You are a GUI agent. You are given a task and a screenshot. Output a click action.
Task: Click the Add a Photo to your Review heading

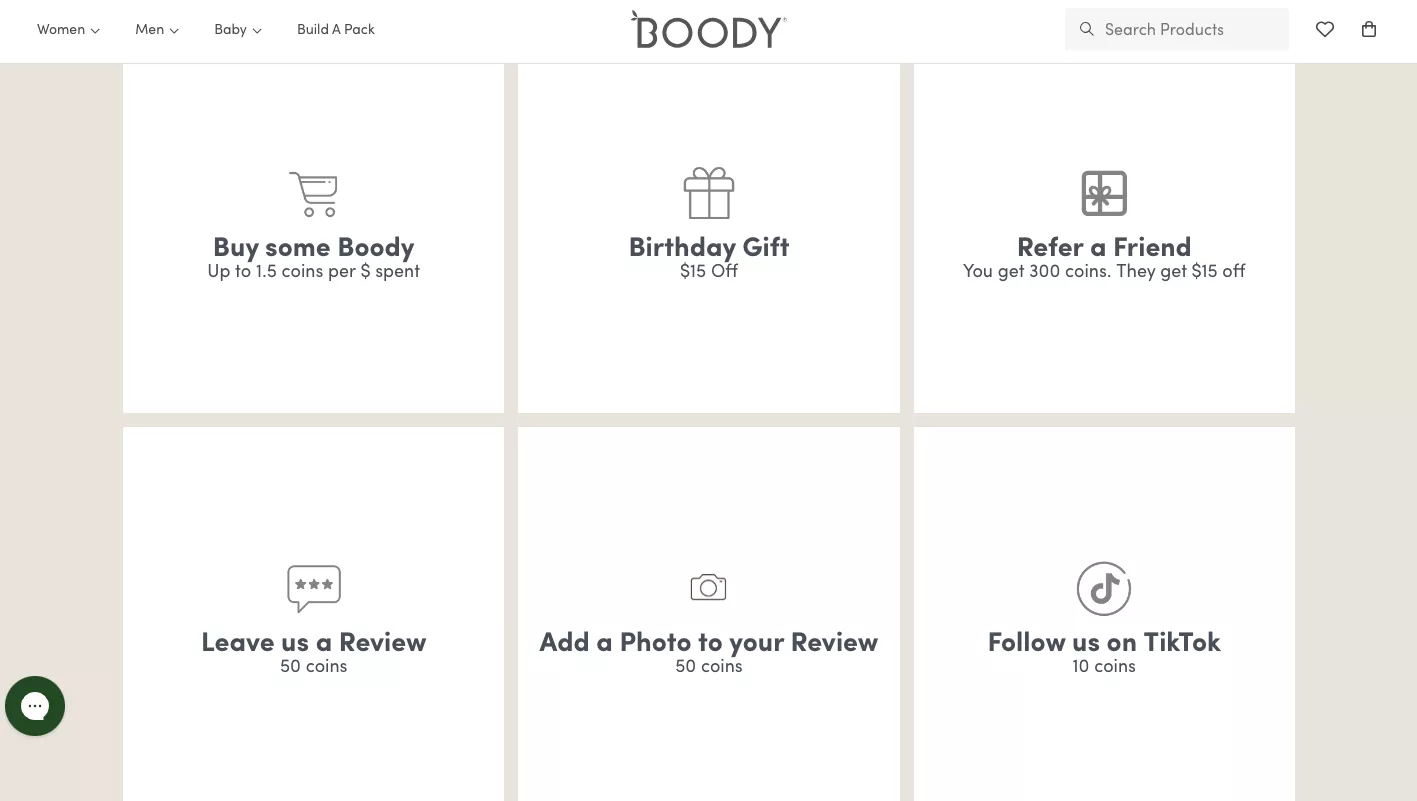pos(709,642)
